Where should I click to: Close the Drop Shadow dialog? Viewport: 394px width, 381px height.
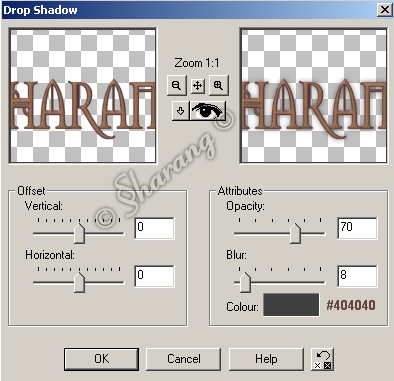(x=385, y=10)
